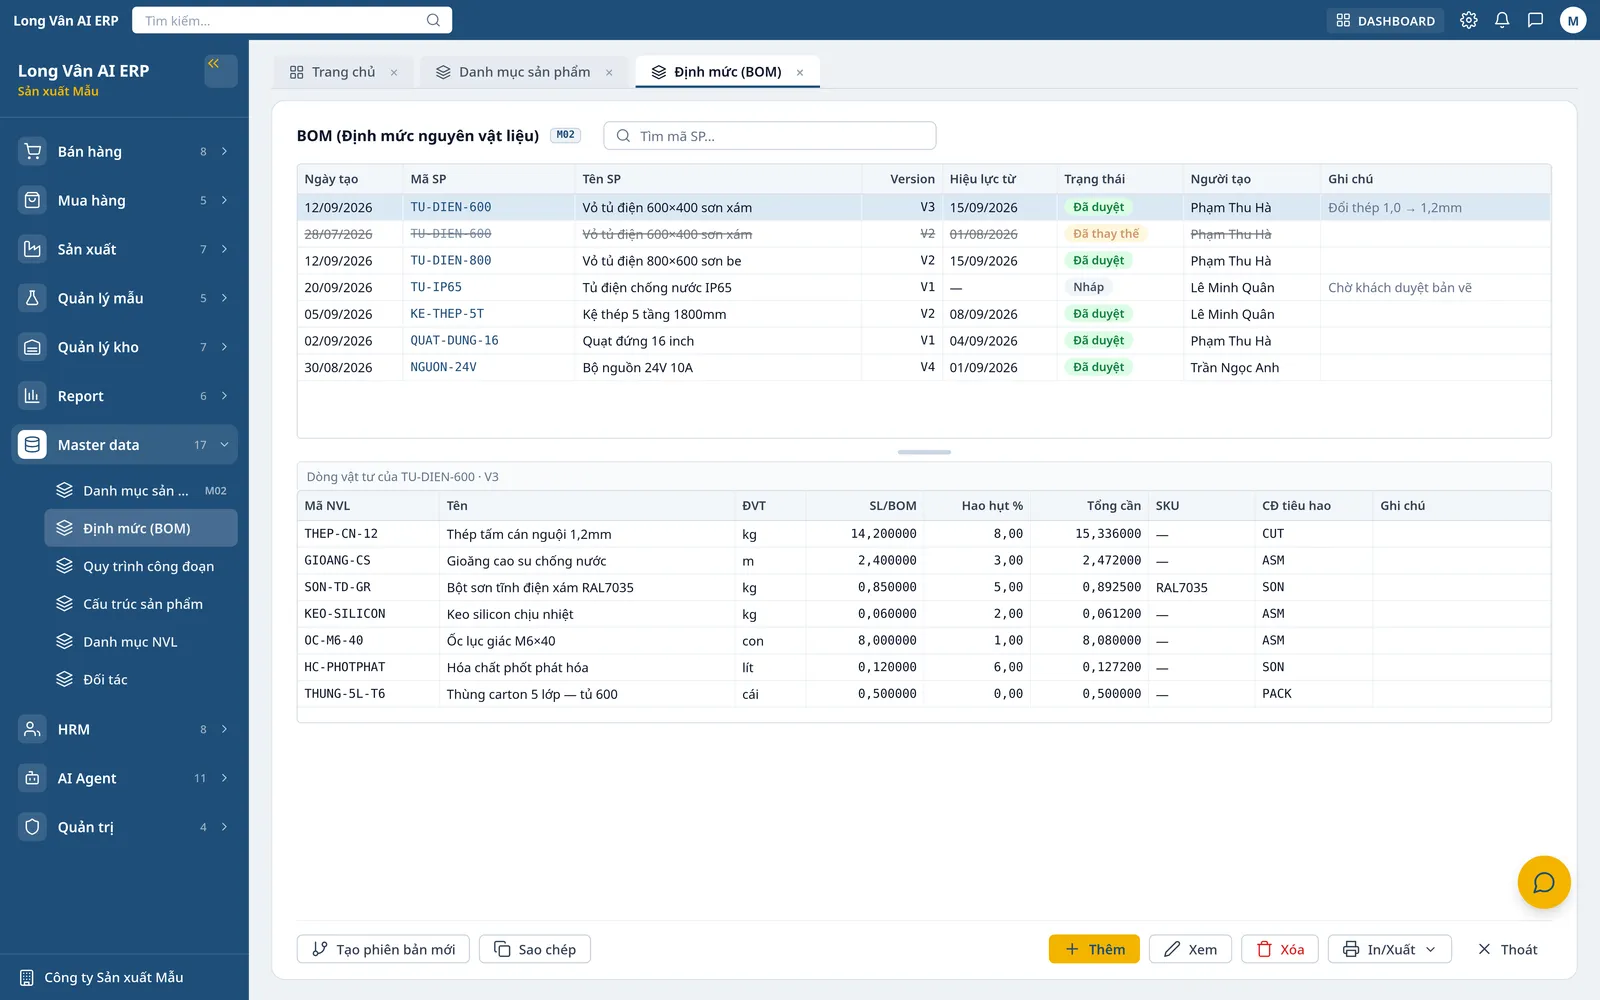Click the Sao chép button
1600x1000 pixels.
(535, 949)
